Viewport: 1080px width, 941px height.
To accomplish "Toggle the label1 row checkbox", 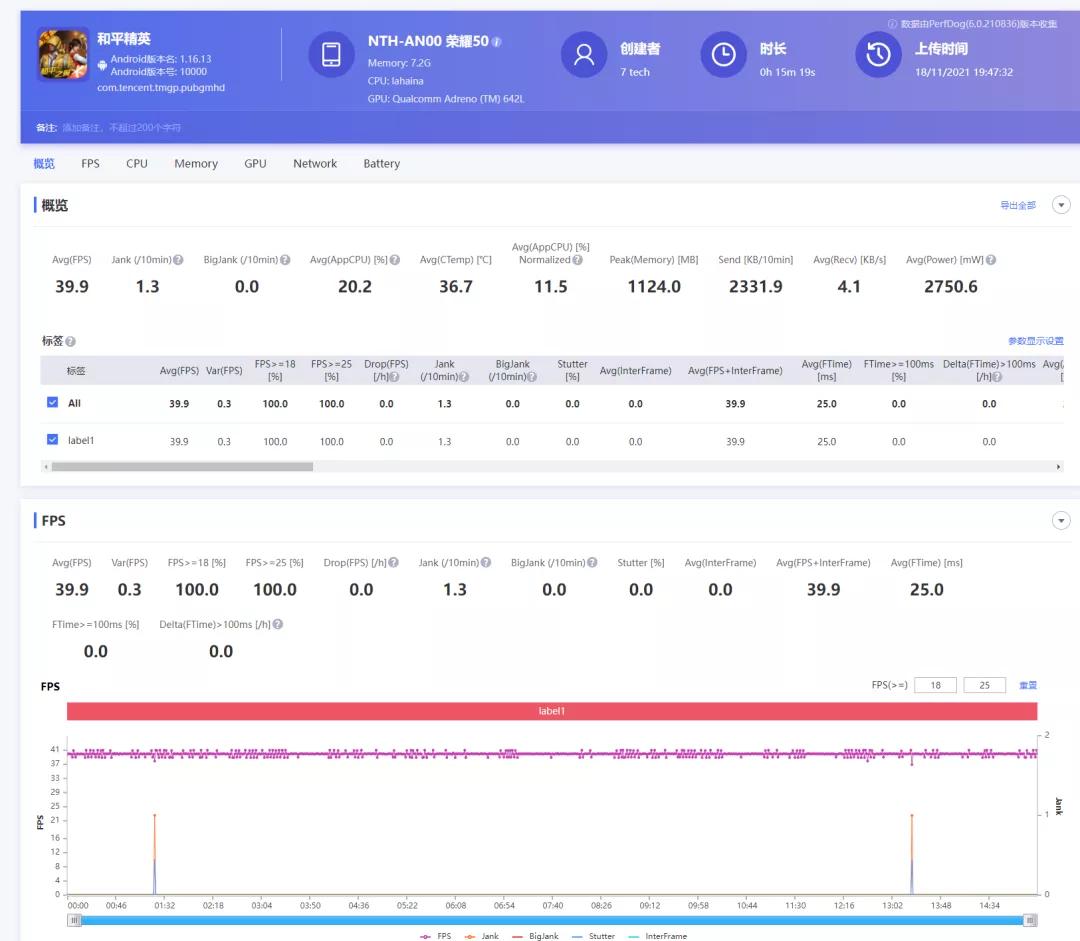I will 53,440.
